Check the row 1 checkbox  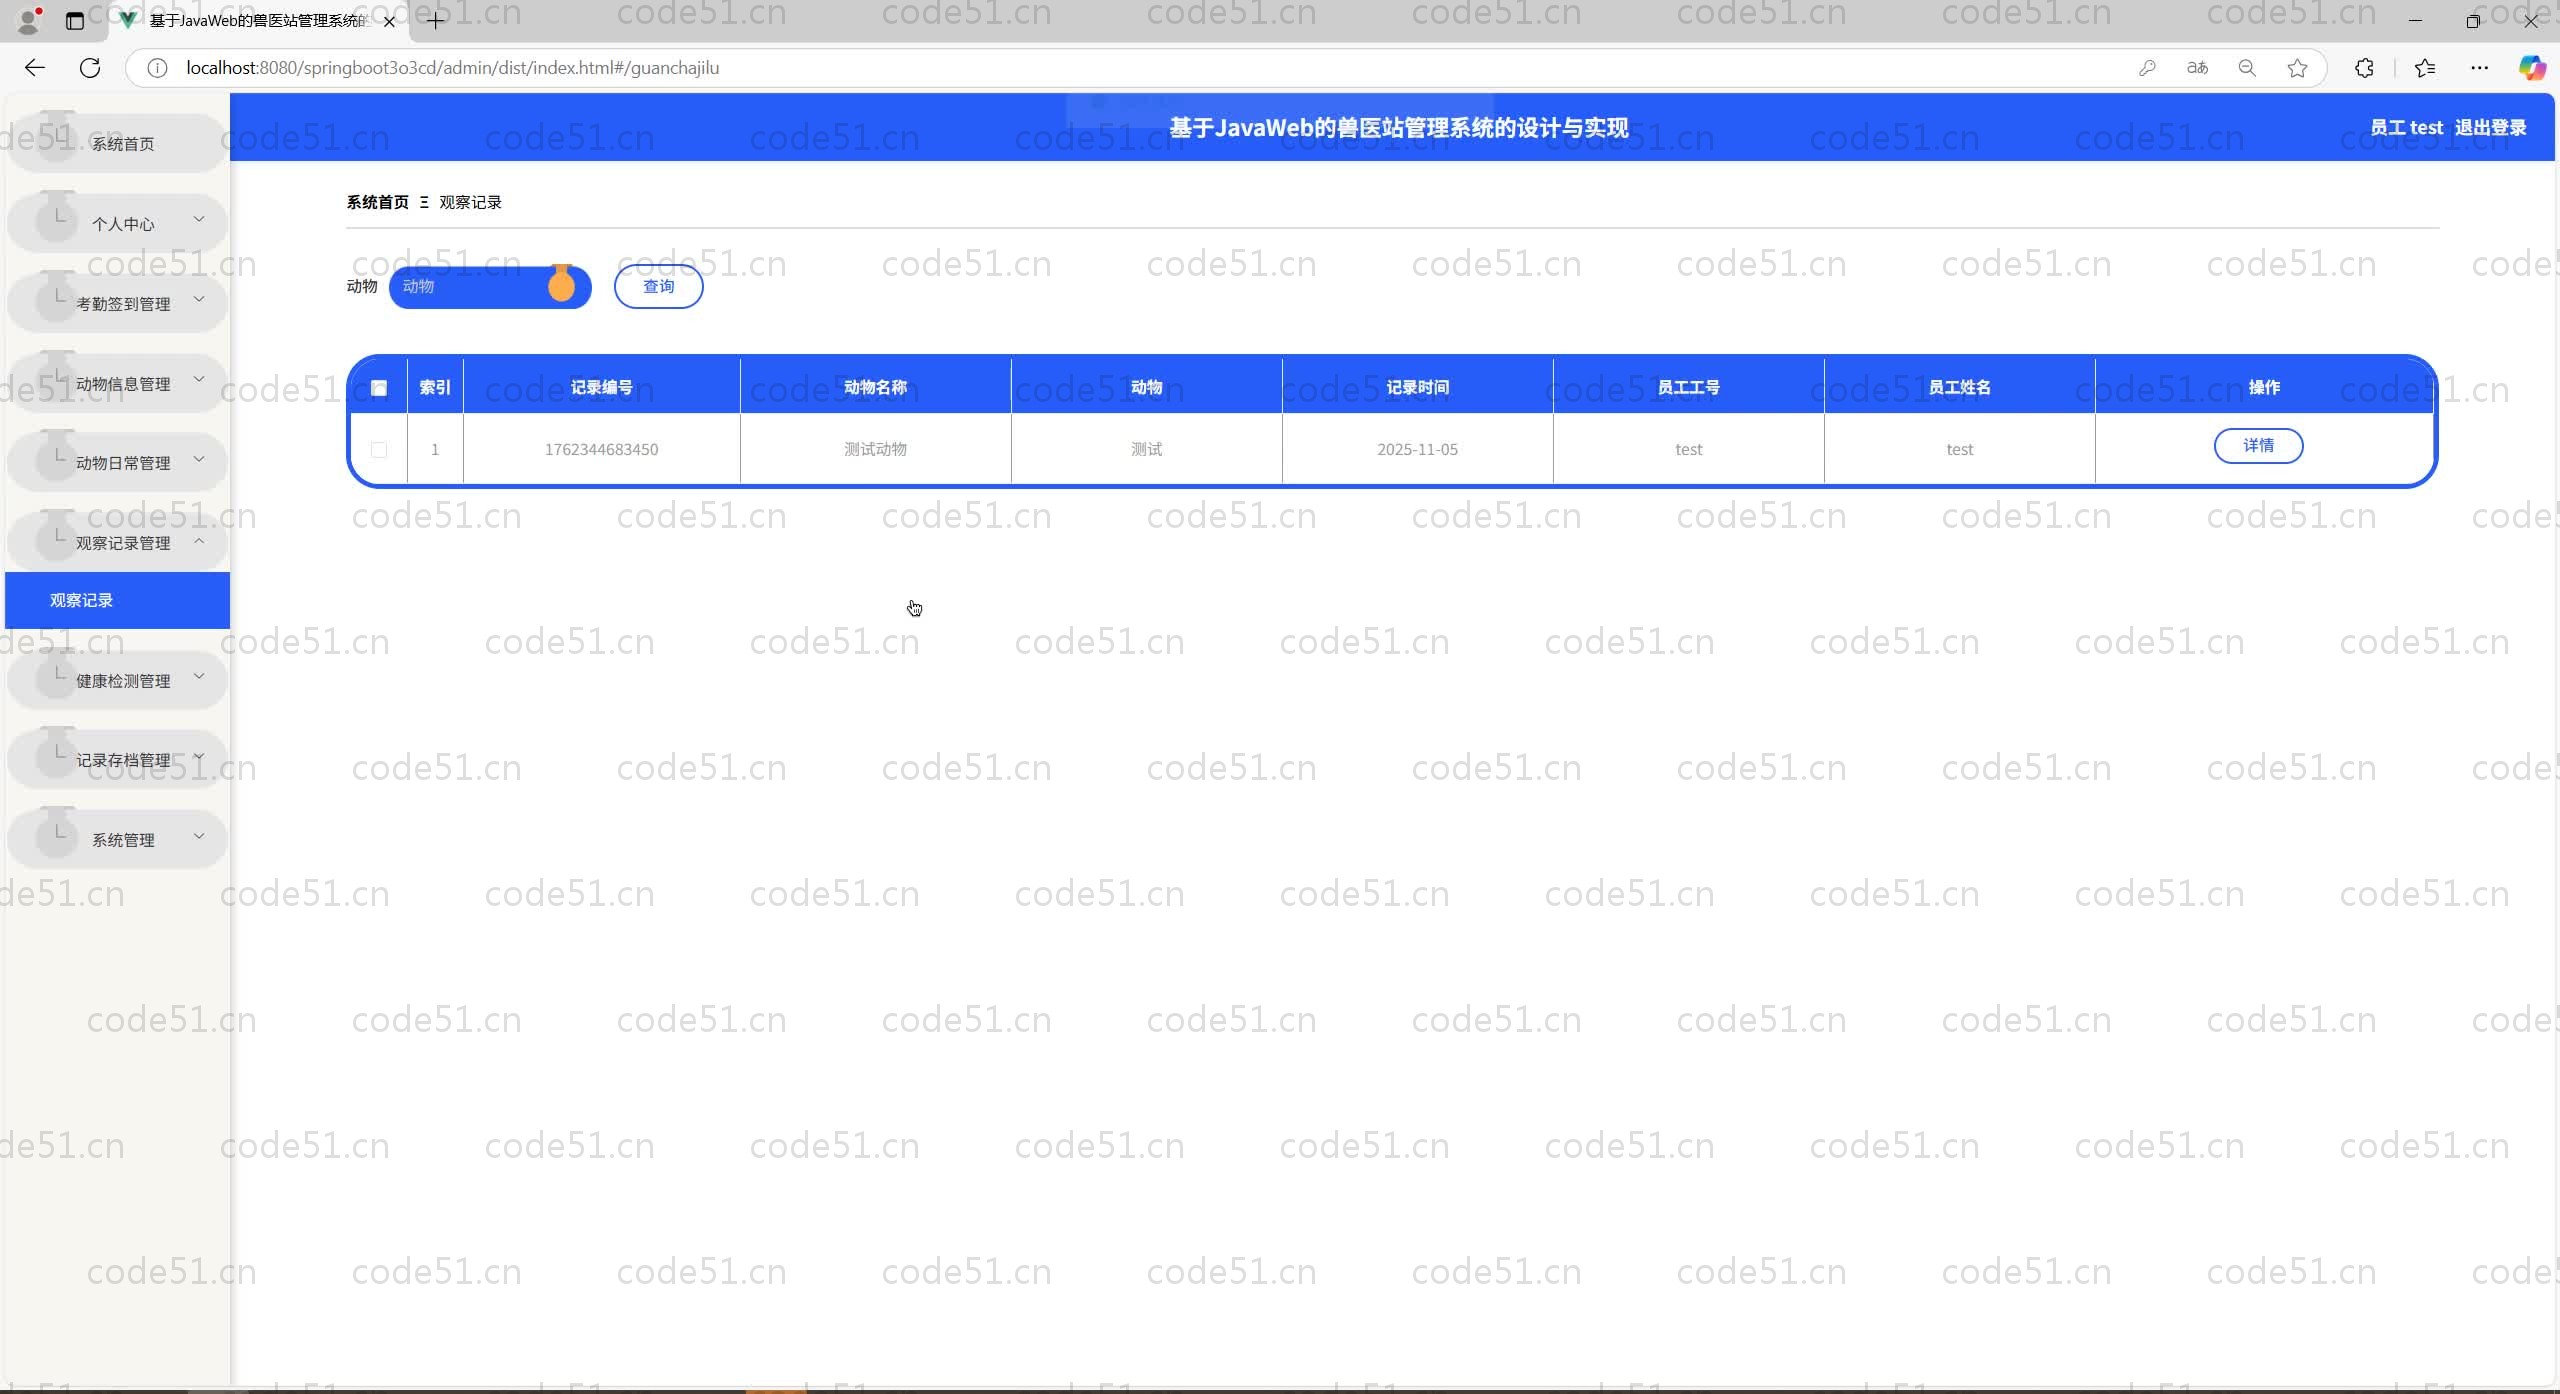(379, 450)
